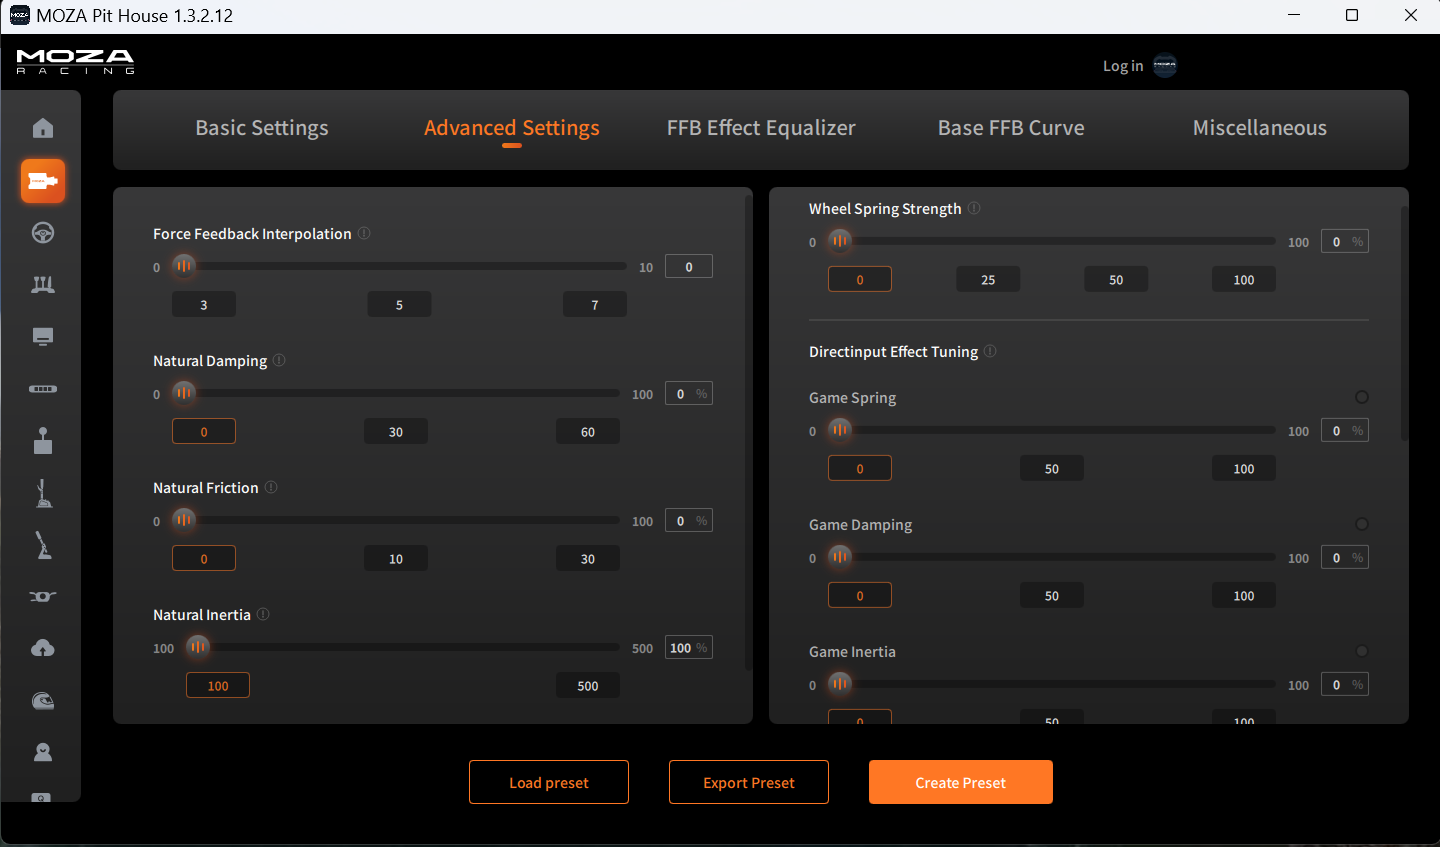Show info icon for Directinput Effect Tuning
1440x847 pixels.
coord(990,351)
